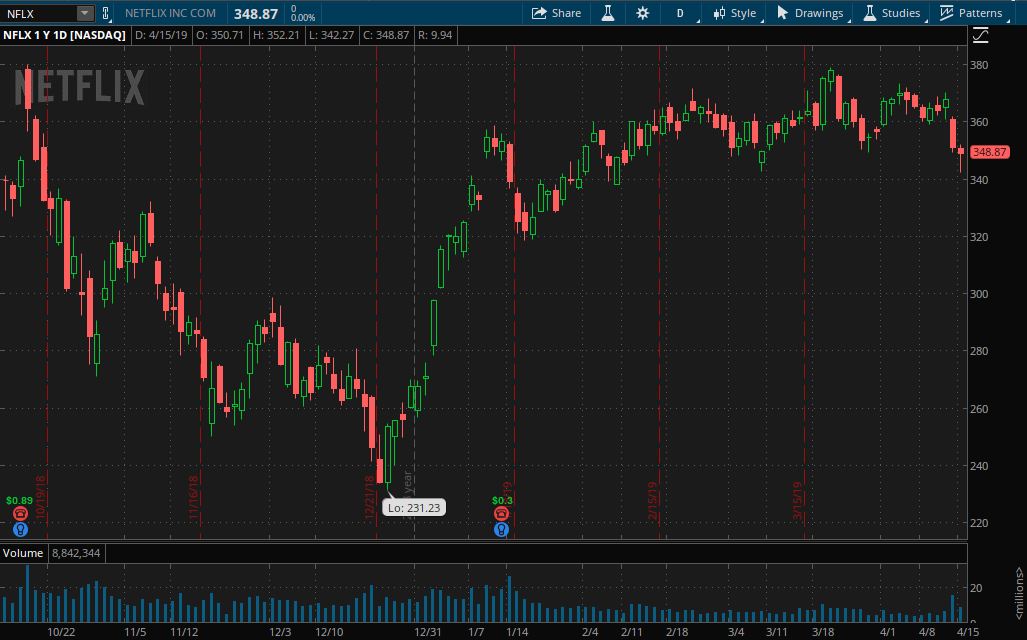Image resolution: width=1027 pixels, height=640 pixels.
Task: Click into the NFLX symbol input field
Action: pyautogui.click(x=38, y=13)
